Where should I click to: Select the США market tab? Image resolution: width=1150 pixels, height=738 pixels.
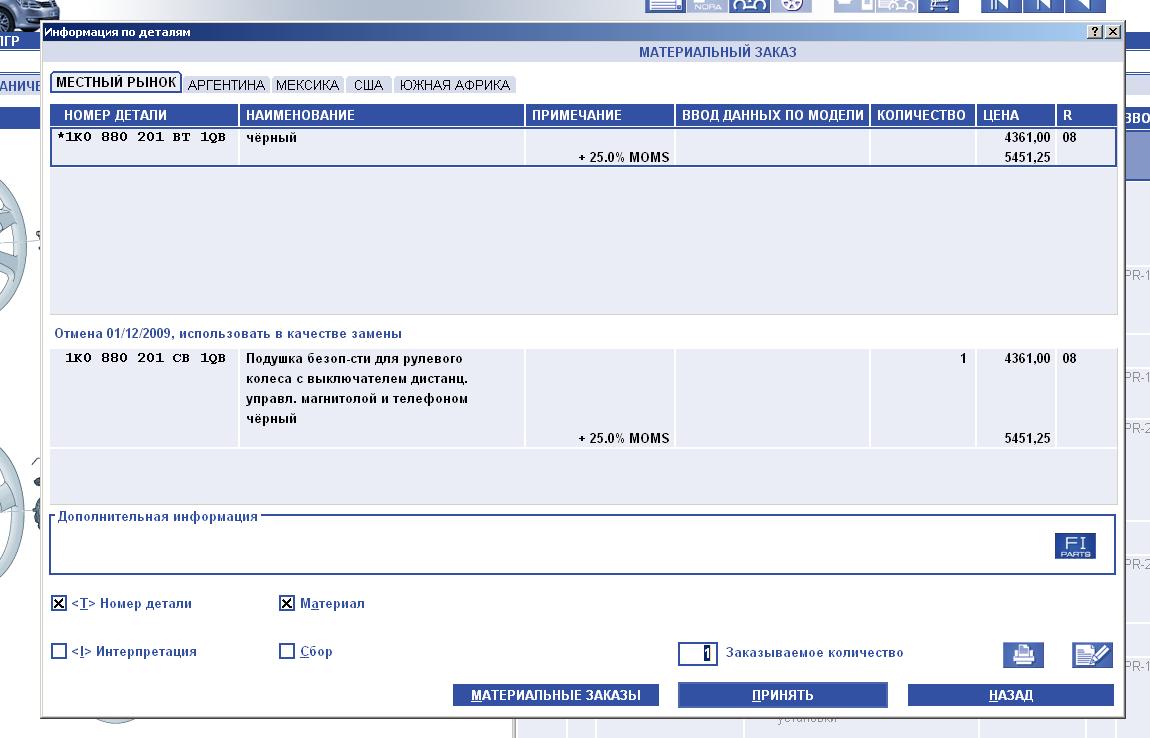tap(368, 85)
